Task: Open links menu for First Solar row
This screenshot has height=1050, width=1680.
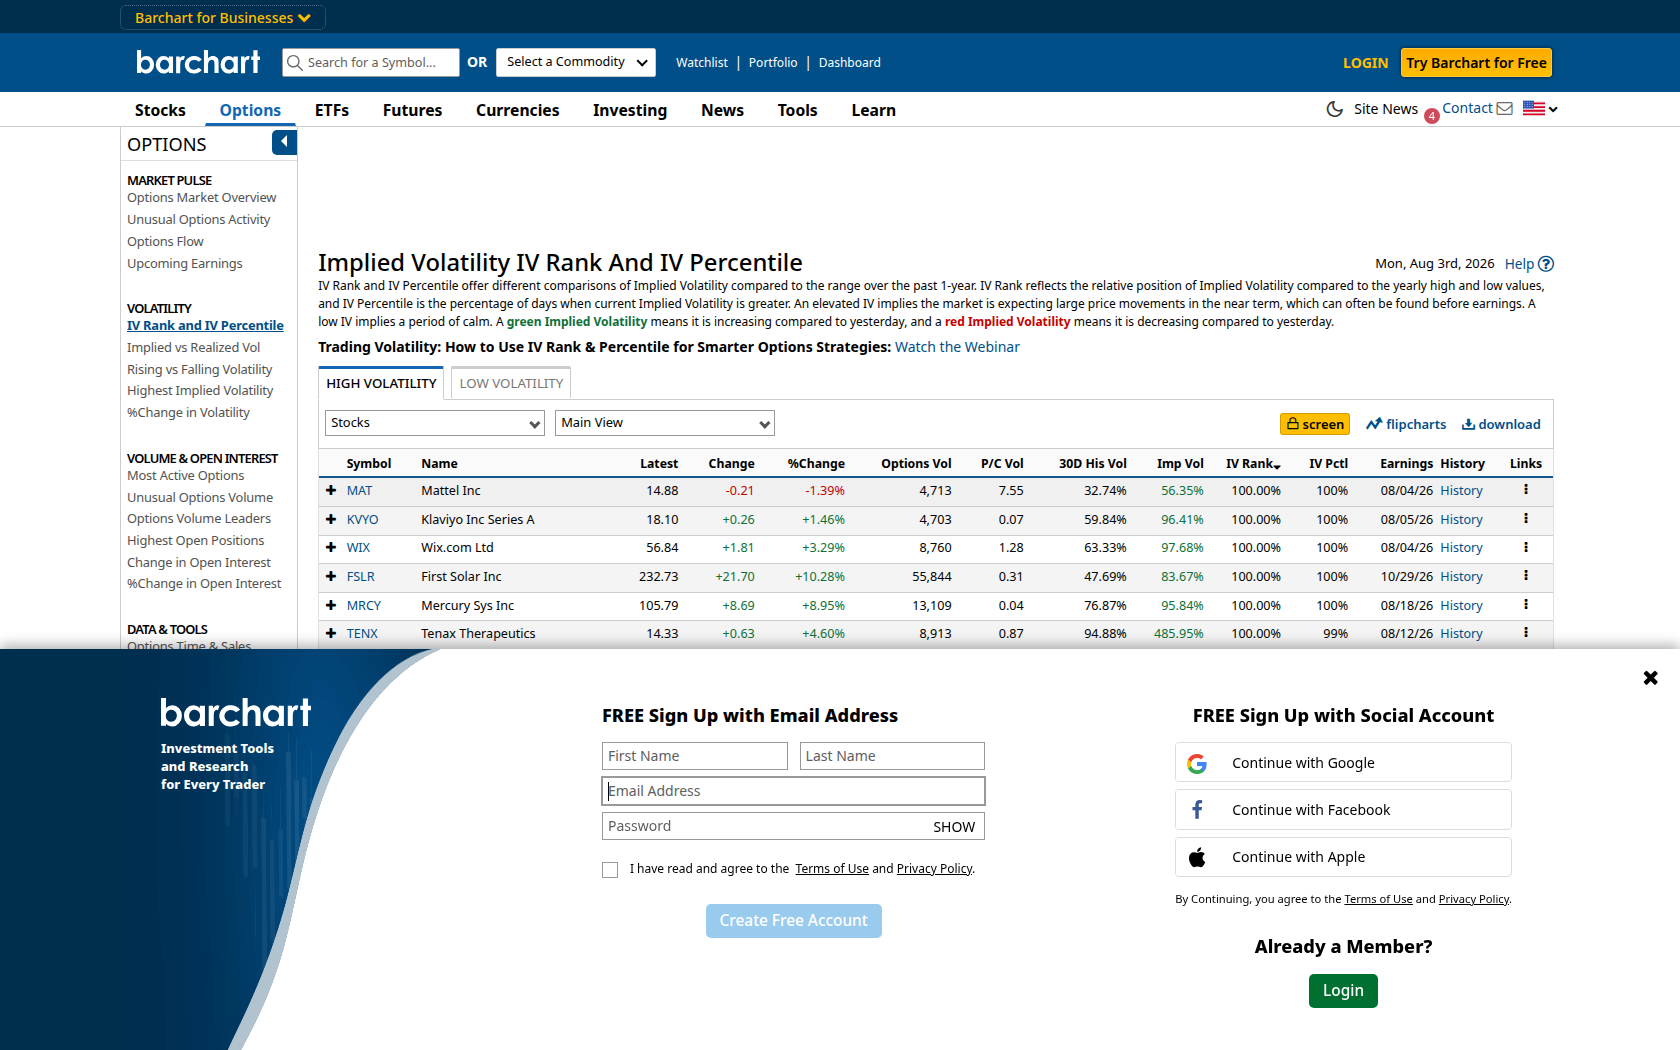Action: click(1526, 576)
